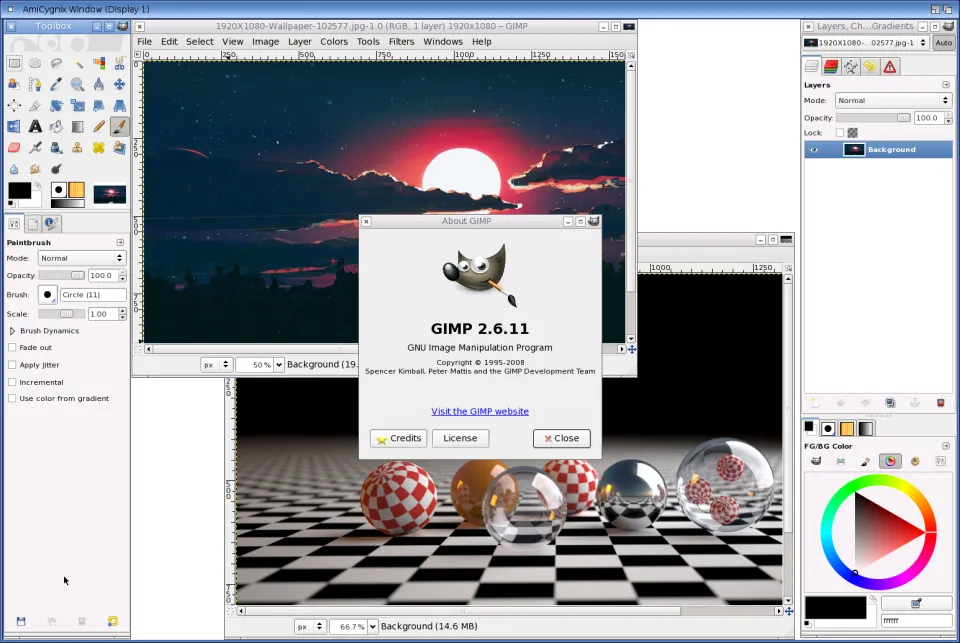Pick the Zoom magnifier tool
This screenshot has width=960, height=643.
click(x=77, y=85)
